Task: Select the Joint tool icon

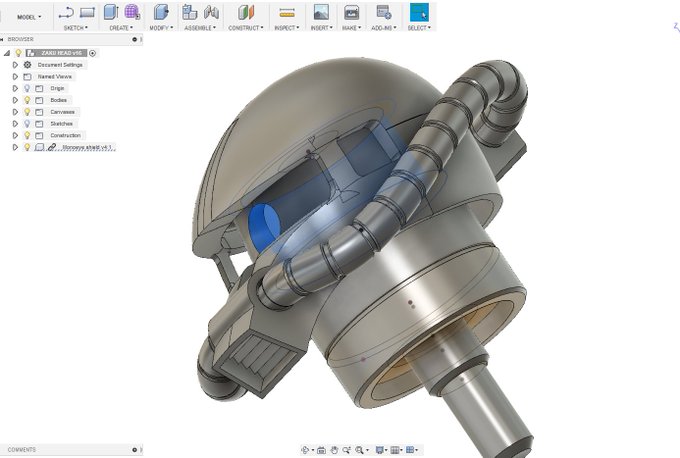Action: point(212,12)
